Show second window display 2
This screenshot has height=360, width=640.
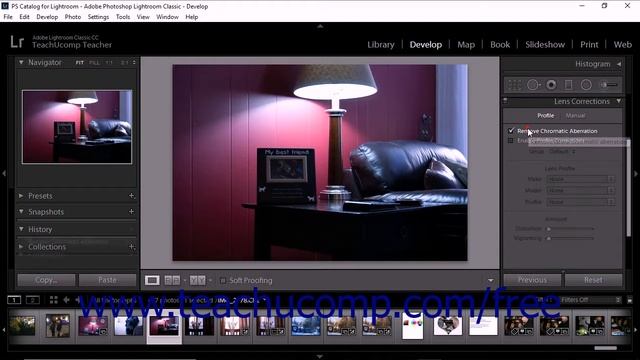pos(33,300)
